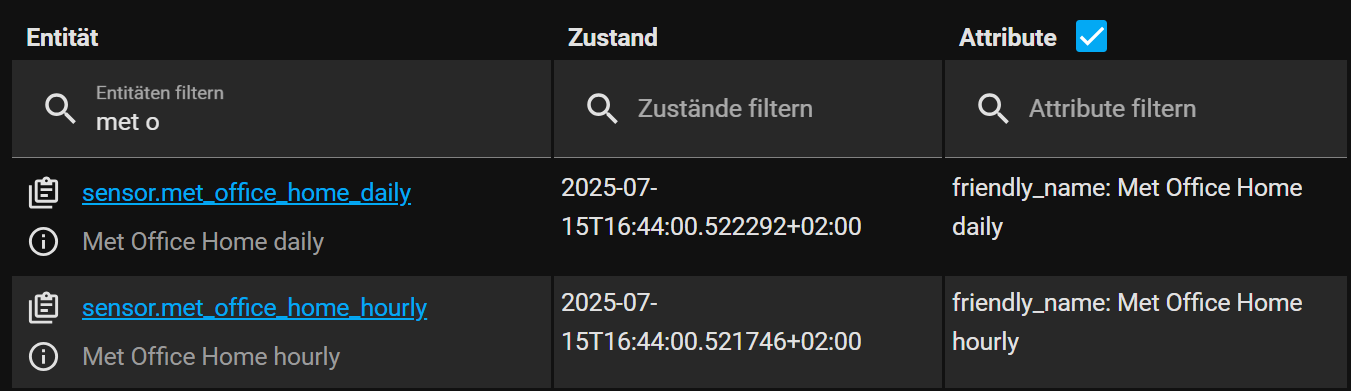
Task: Copy the sensor.met_office_home_hourly entity ID
Action: (43, 308)
